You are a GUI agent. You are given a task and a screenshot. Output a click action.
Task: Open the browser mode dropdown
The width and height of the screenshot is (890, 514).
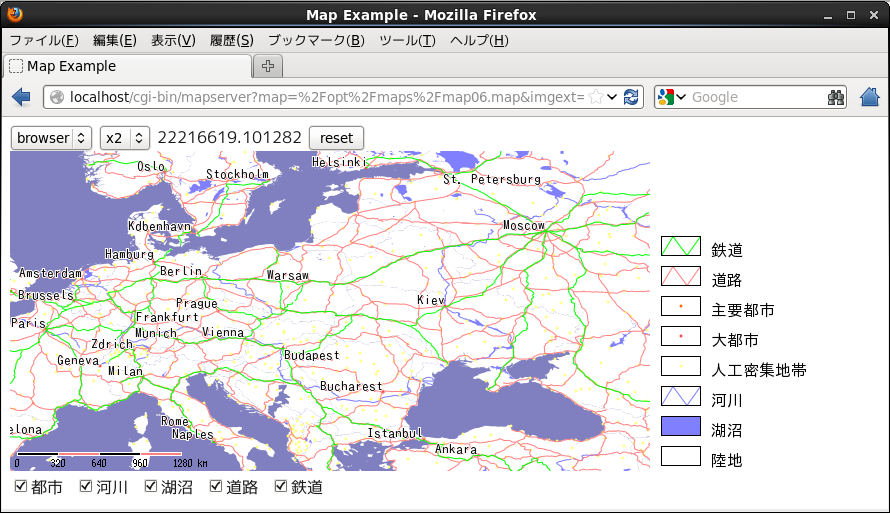[51, 137]
